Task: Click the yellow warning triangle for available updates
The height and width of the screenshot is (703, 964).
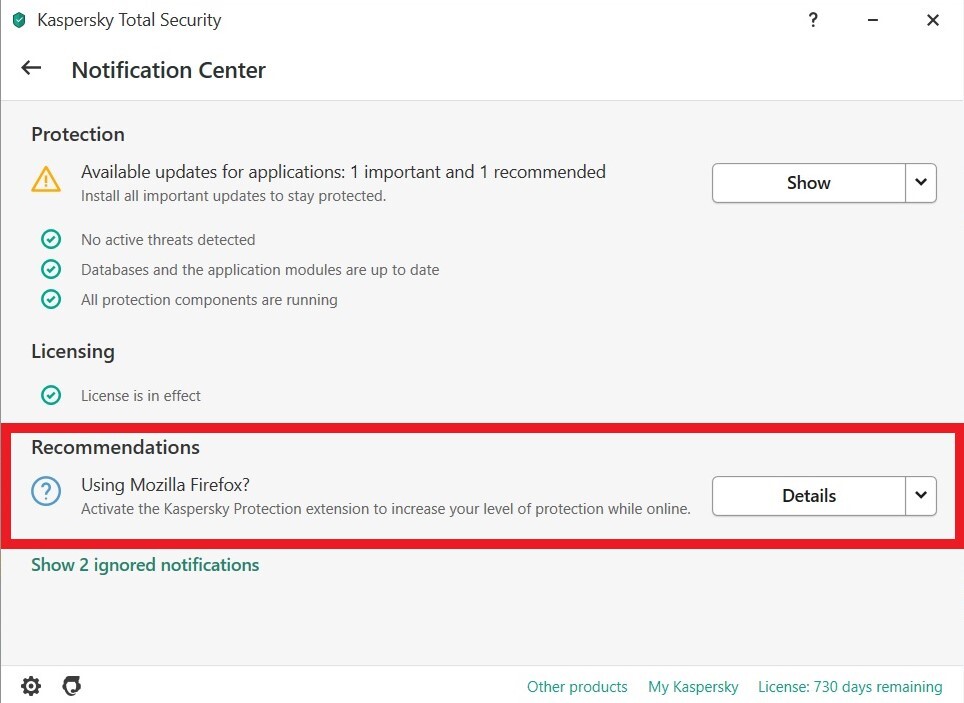Action: (46, 180)
